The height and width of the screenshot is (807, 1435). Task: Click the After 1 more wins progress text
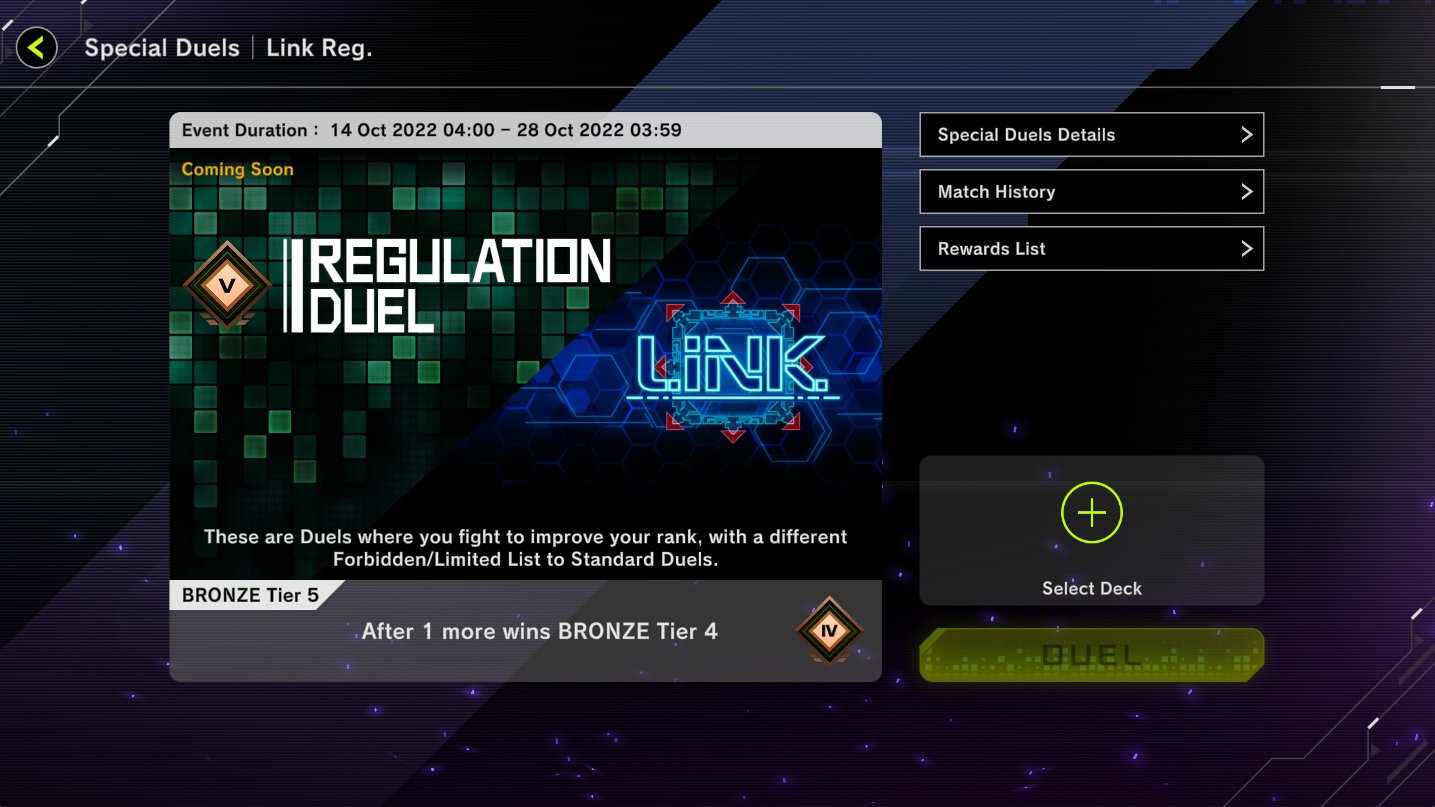[x=539, y=632]
